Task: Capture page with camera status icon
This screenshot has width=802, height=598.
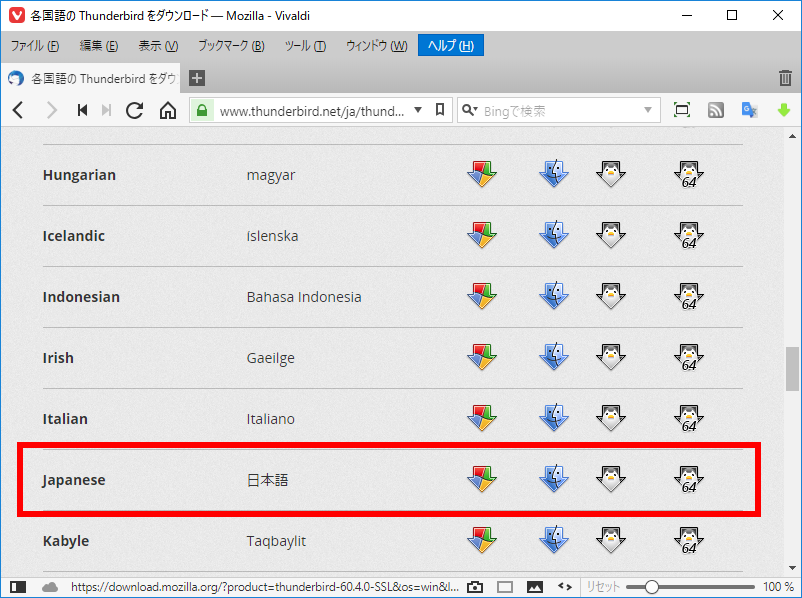Action: point(475,586)
